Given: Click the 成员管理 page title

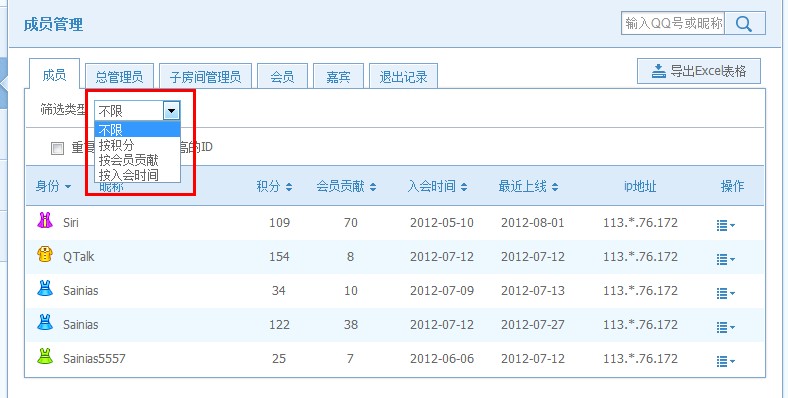Looking at the screenshot, I should point(53,24).
